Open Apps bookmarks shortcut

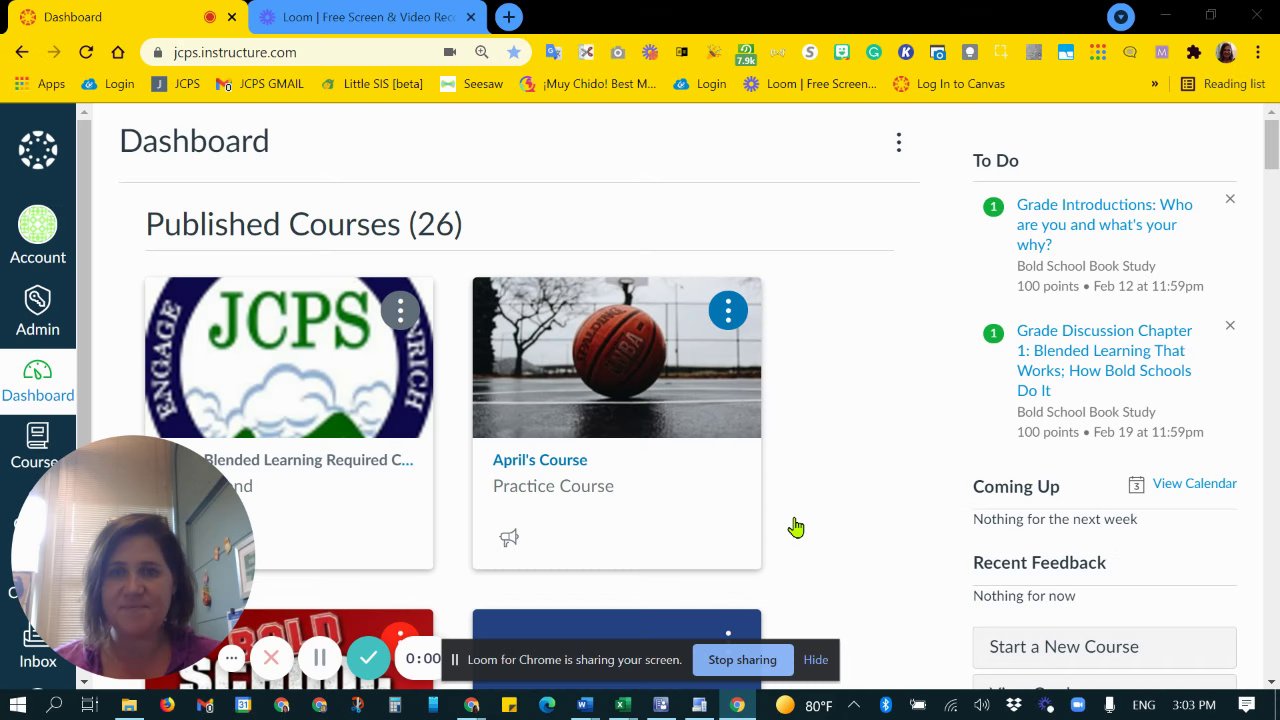point(40,84)
